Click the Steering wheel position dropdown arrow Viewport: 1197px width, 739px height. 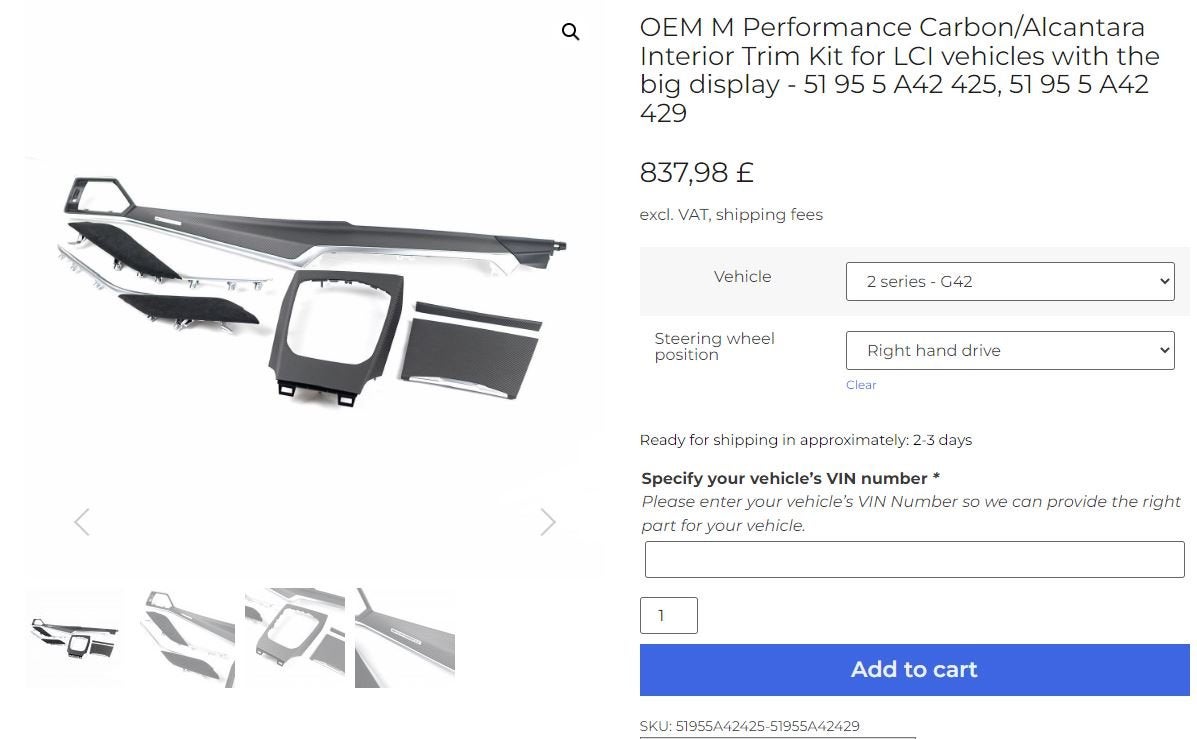[x=1164, y=350]
